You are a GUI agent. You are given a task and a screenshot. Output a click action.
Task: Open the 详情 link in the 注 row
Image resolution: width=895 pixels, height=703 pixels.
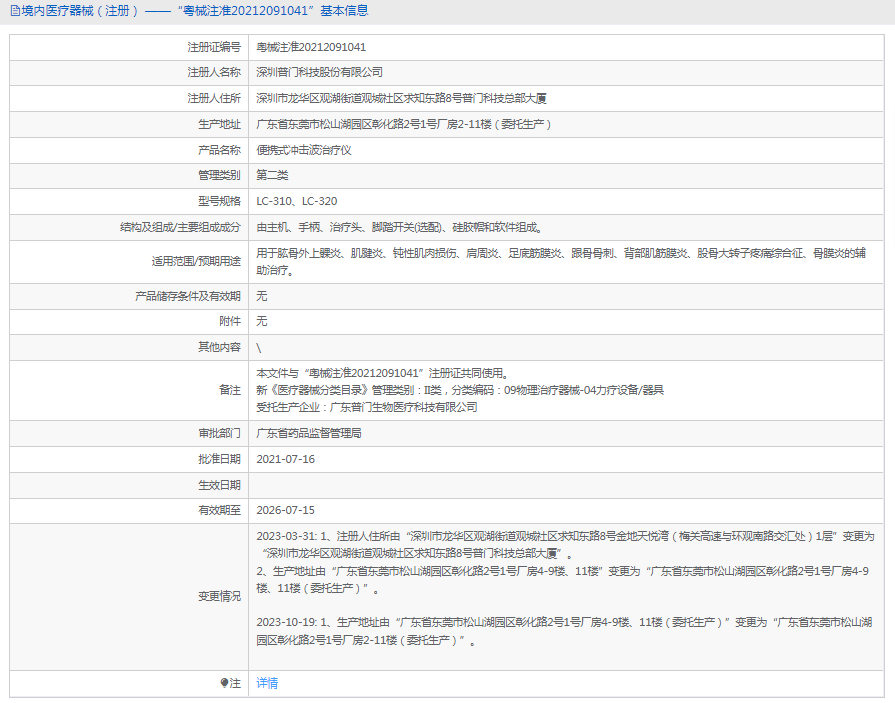267,682
